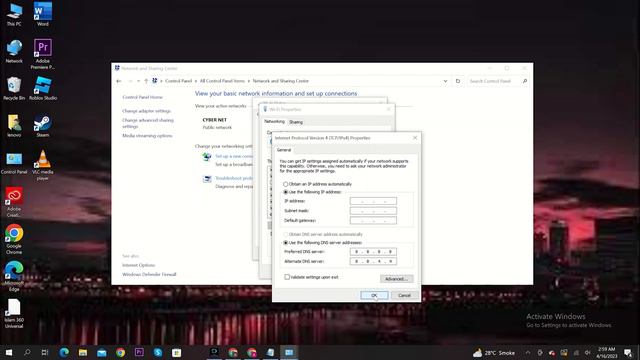
Task: Open Premiere Pro from the taskbar
Action: tap(139, 352)
